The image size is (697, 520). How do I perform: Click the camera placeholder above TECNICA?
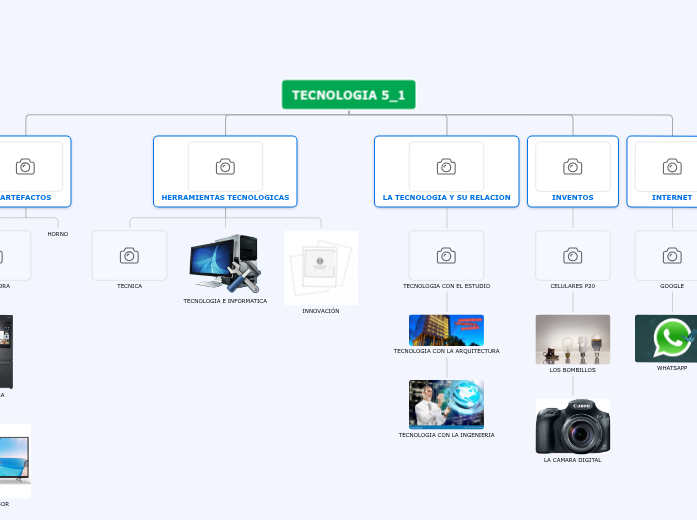pos(129,255)
